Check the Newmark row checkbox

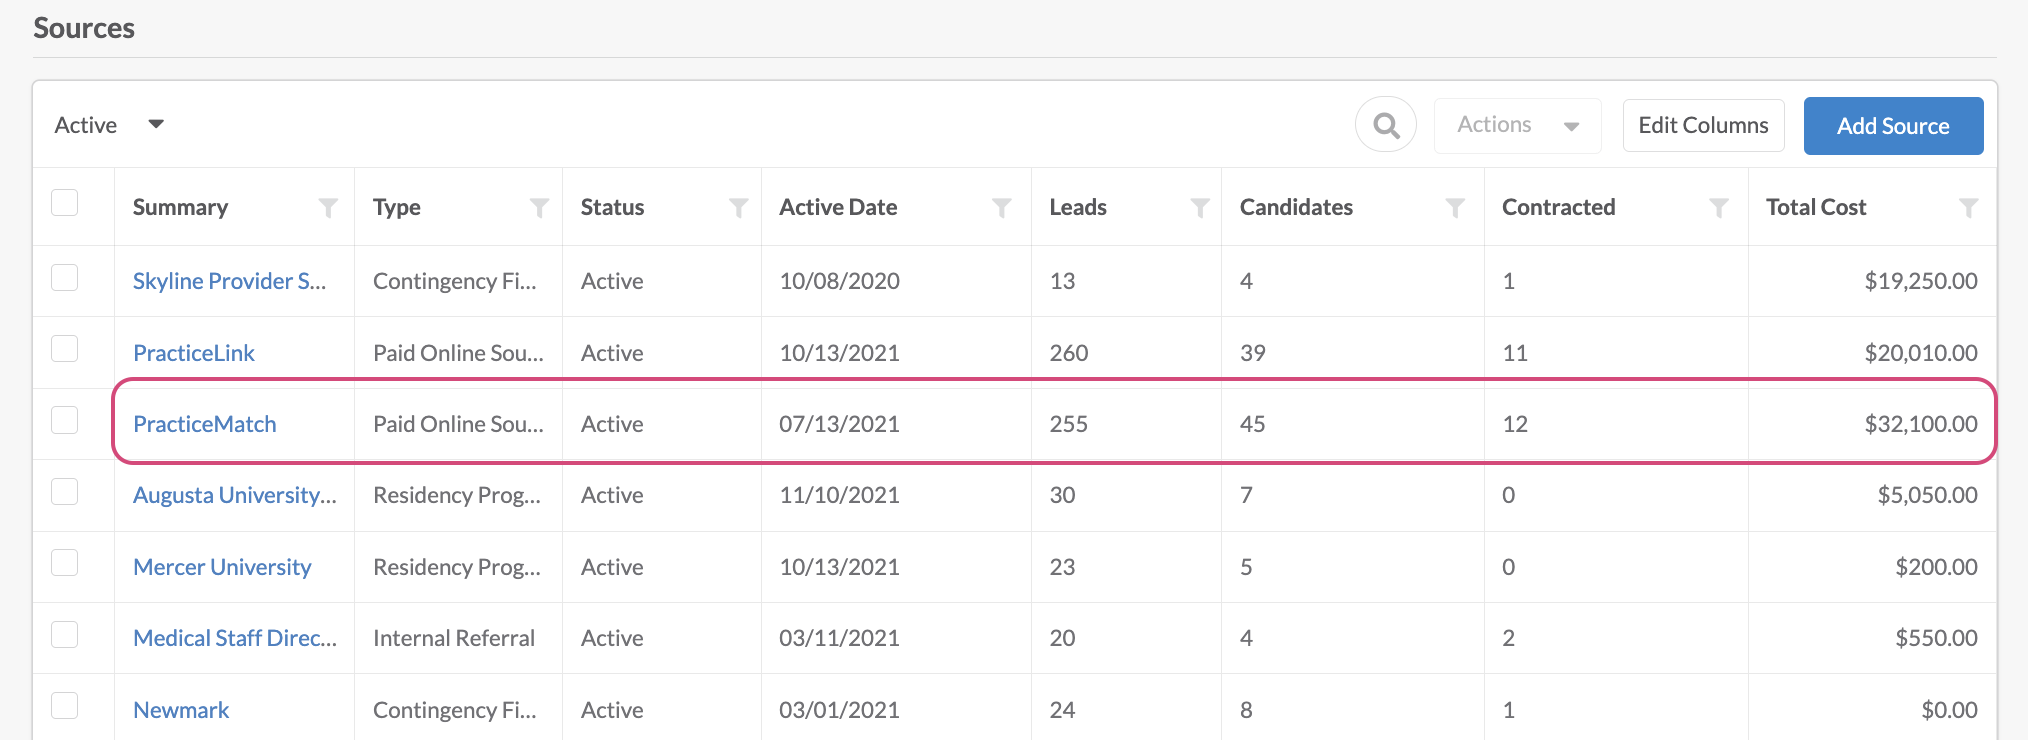point(65,706)
